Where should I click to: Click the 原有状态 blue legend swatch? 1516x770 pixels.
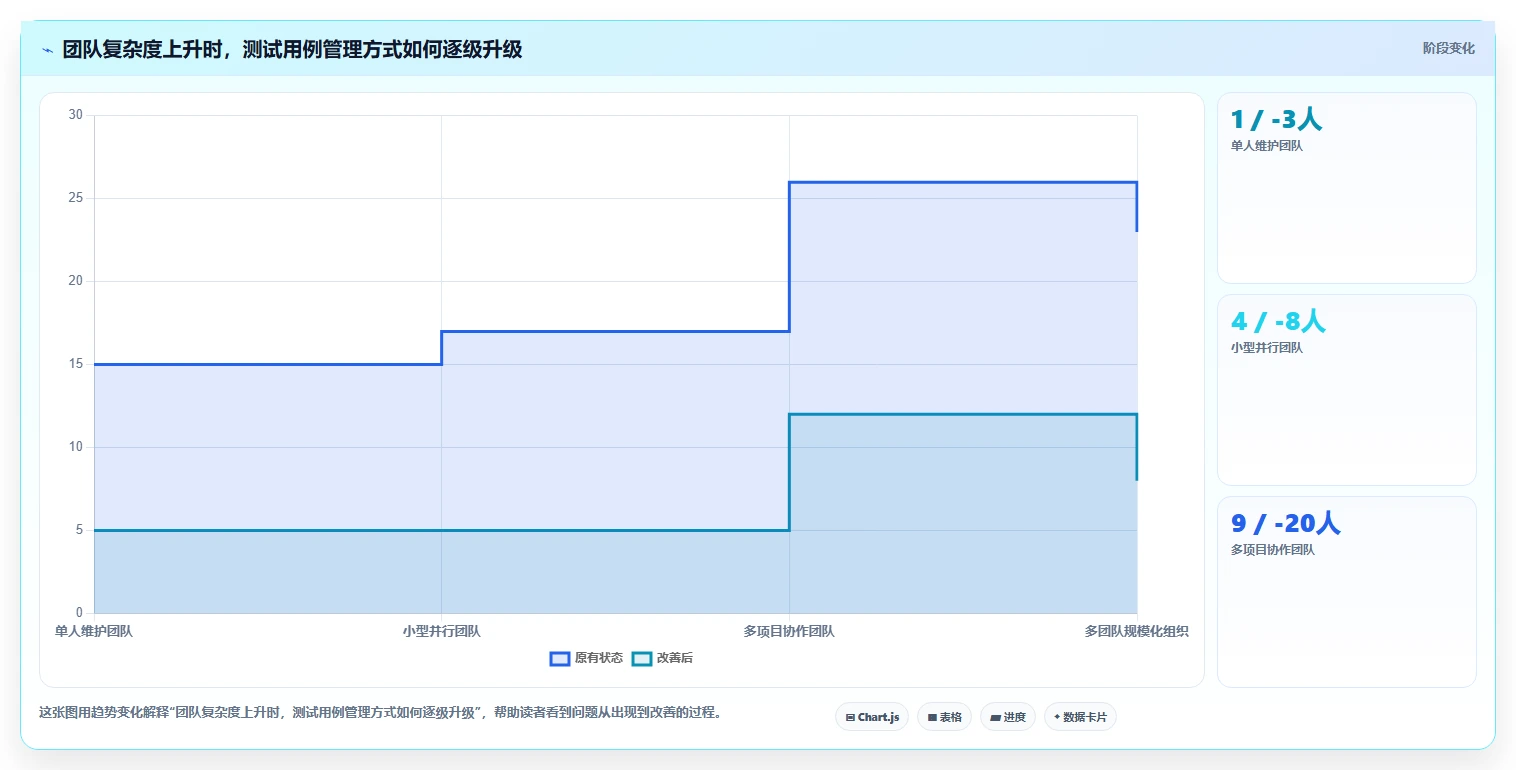tap(560, 658)
